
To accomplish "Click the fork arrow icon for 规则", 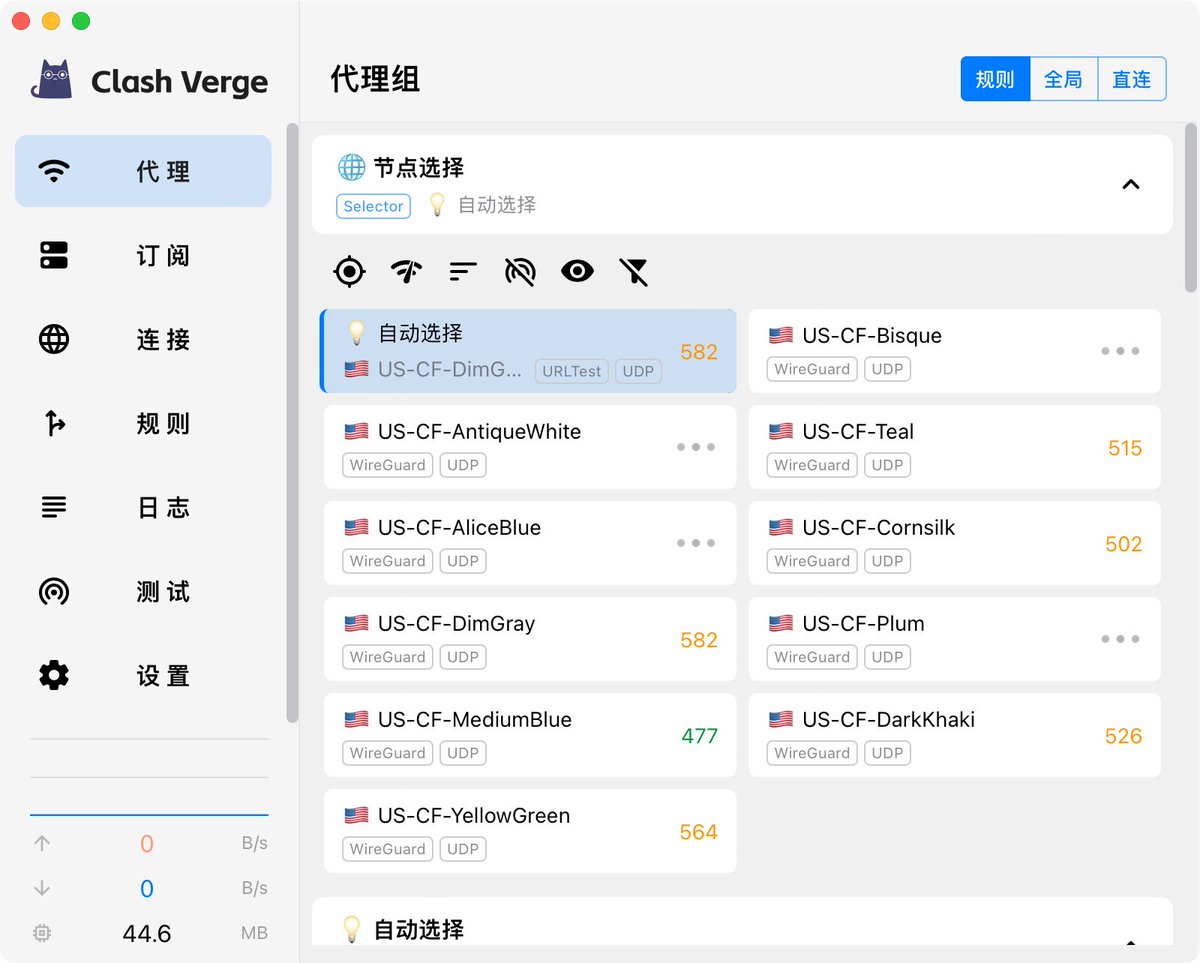I will (x=55, y=423).
